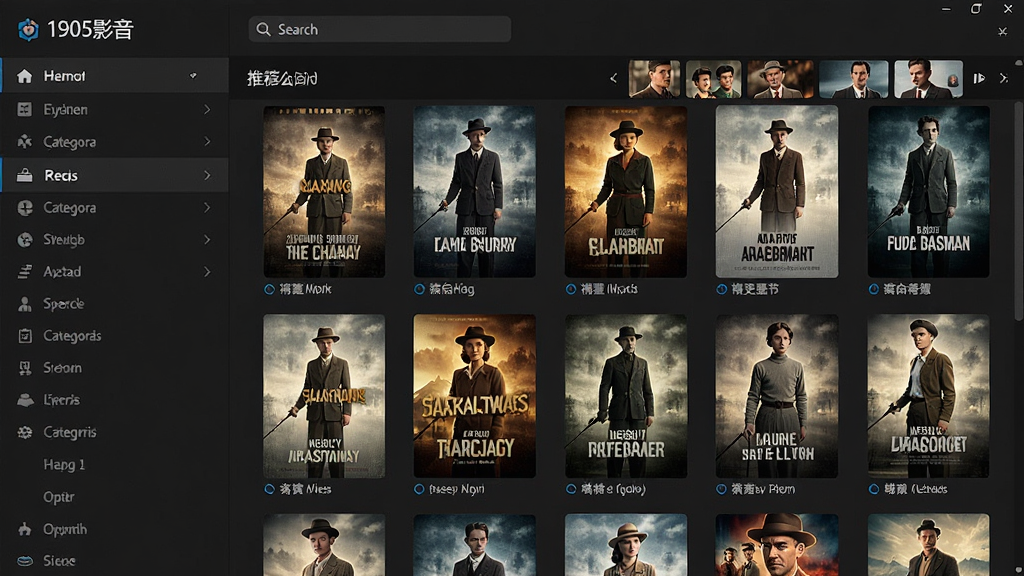Click the icon beside the Steorn entry
The image size is (1024, 576).
coord(25,368)
